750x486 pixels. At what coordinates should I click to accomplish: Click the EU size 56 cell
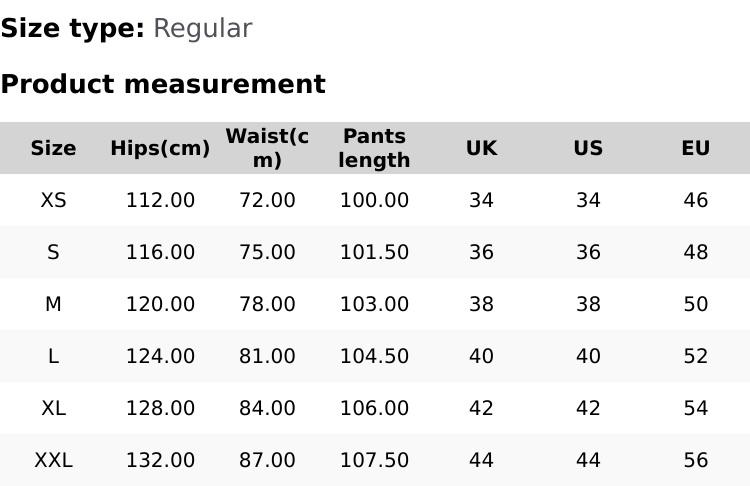coord(695,460)
